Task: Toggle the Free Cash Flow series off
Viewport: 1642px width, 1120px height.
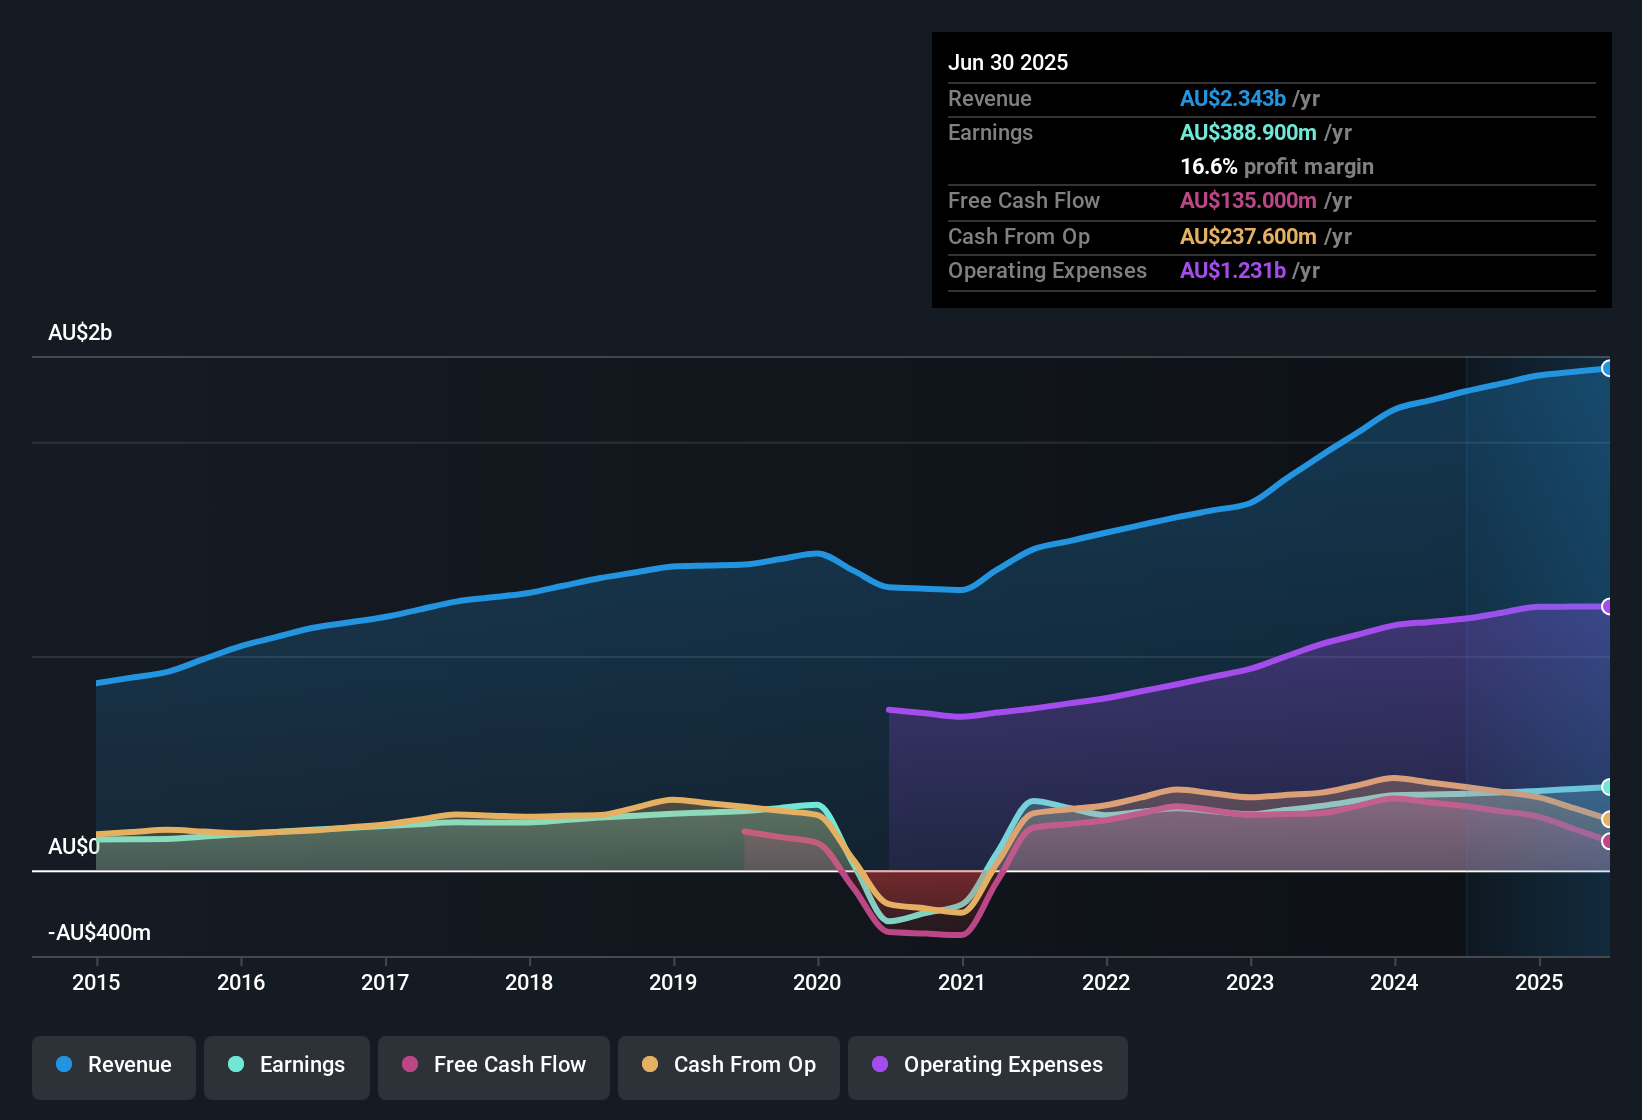Action: [x=493, y=1065]
